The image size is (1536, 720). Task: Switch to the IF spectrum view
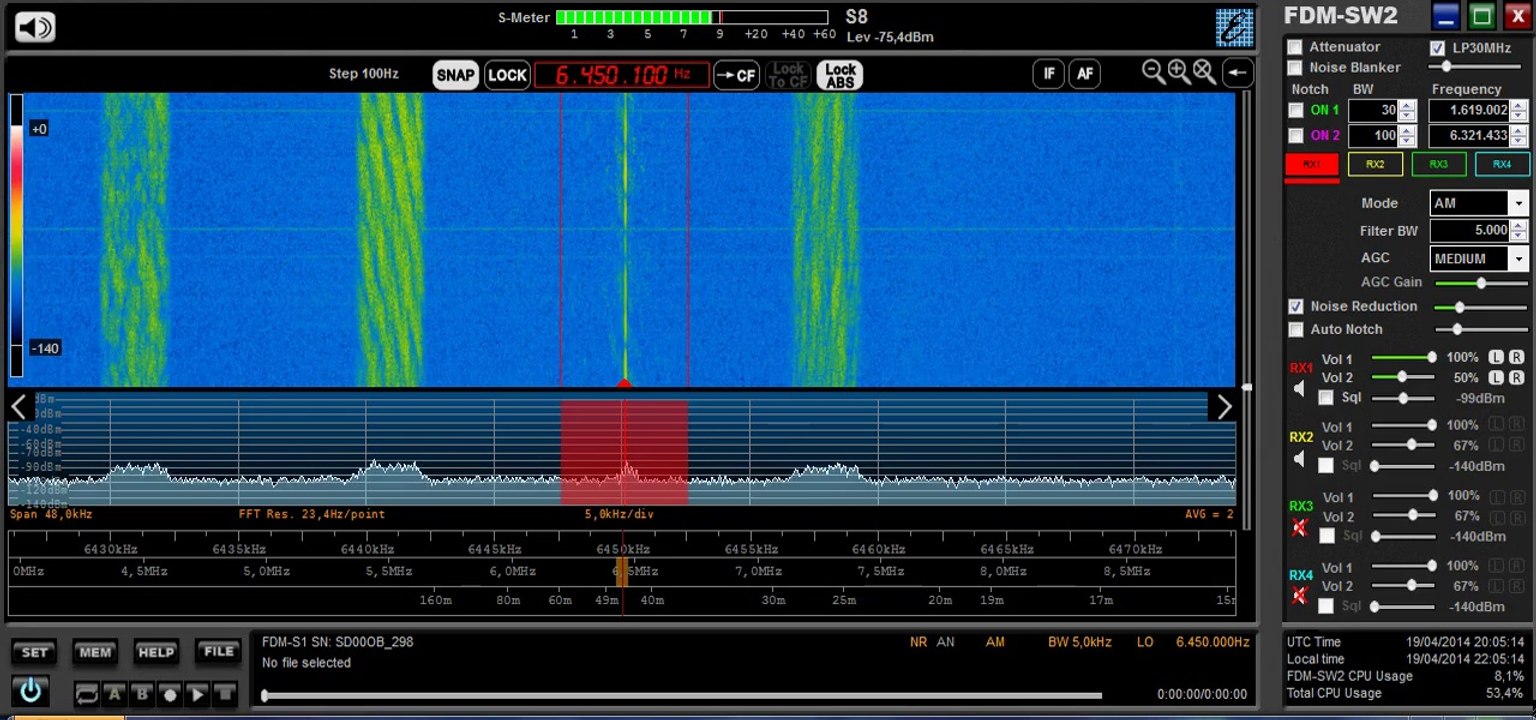[x=1049, y=74]
